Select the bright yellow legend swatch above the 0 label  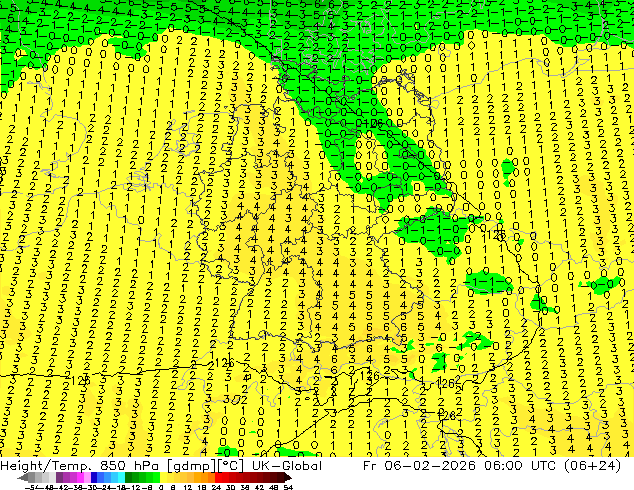click(x=163, y=478)
